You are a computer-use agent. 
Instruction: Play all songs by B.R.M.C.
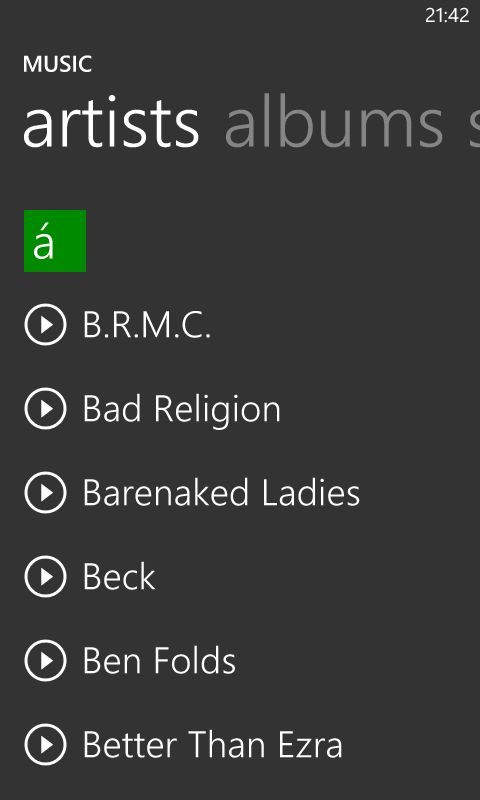[45, 324]
